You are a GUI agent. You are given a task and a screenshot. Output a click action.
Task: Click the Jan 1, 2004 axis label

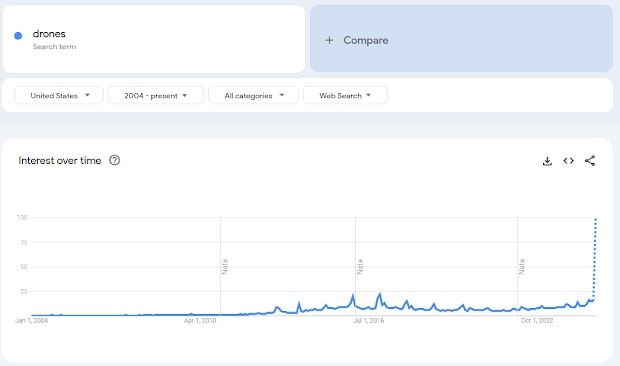coord(31,321)
